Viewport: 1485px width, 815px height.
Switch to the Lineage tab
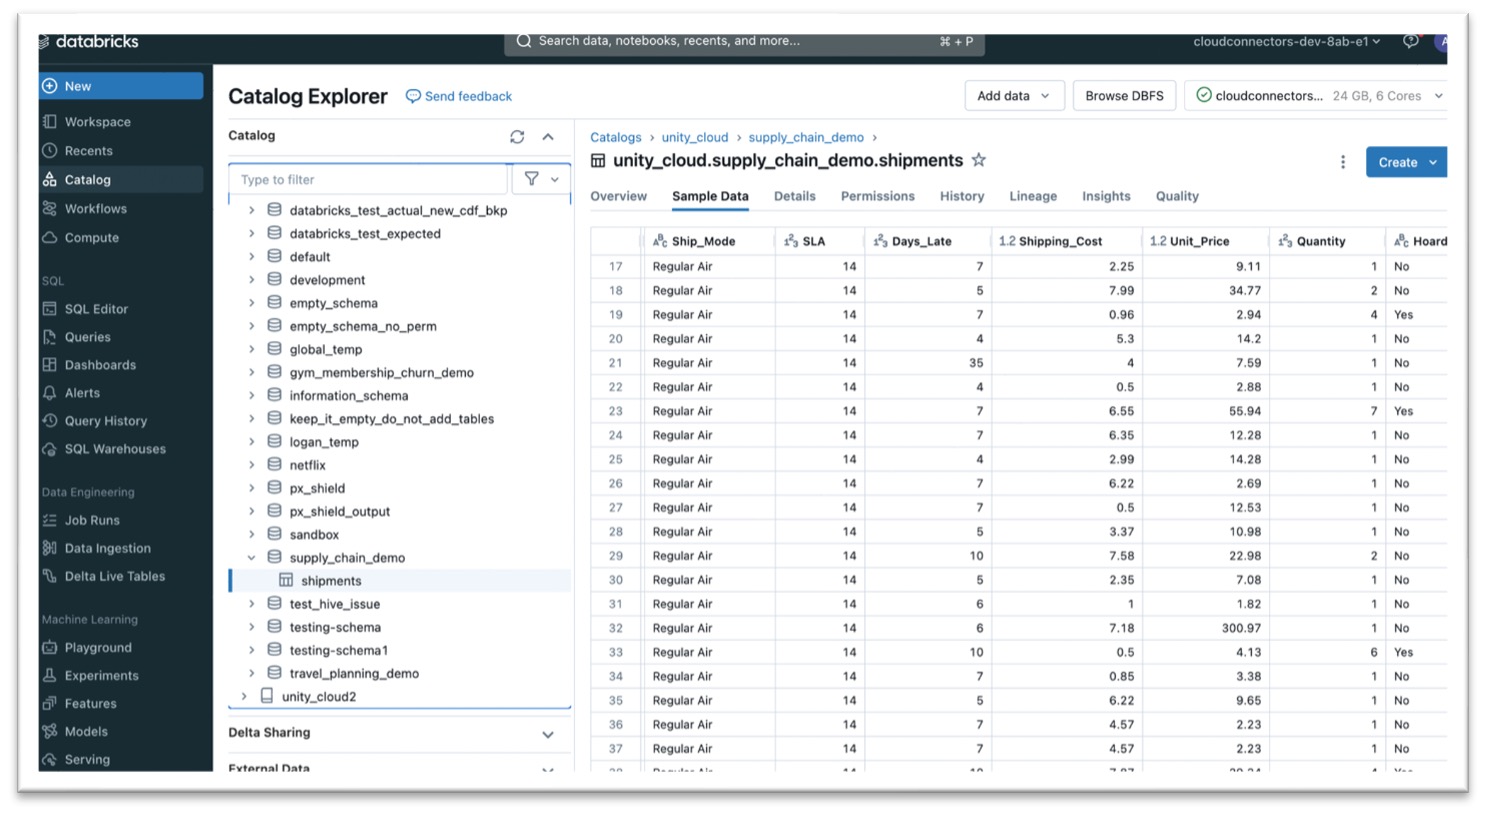(1033, 196)
